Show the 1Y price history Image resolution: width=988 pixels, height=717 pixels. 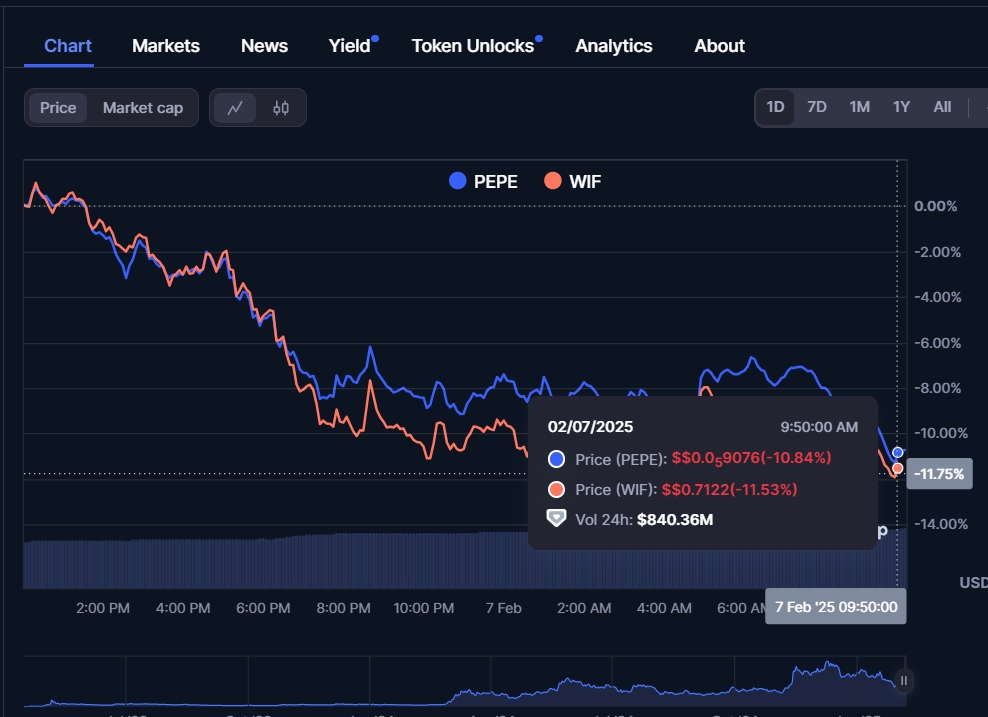coord(901,107)
